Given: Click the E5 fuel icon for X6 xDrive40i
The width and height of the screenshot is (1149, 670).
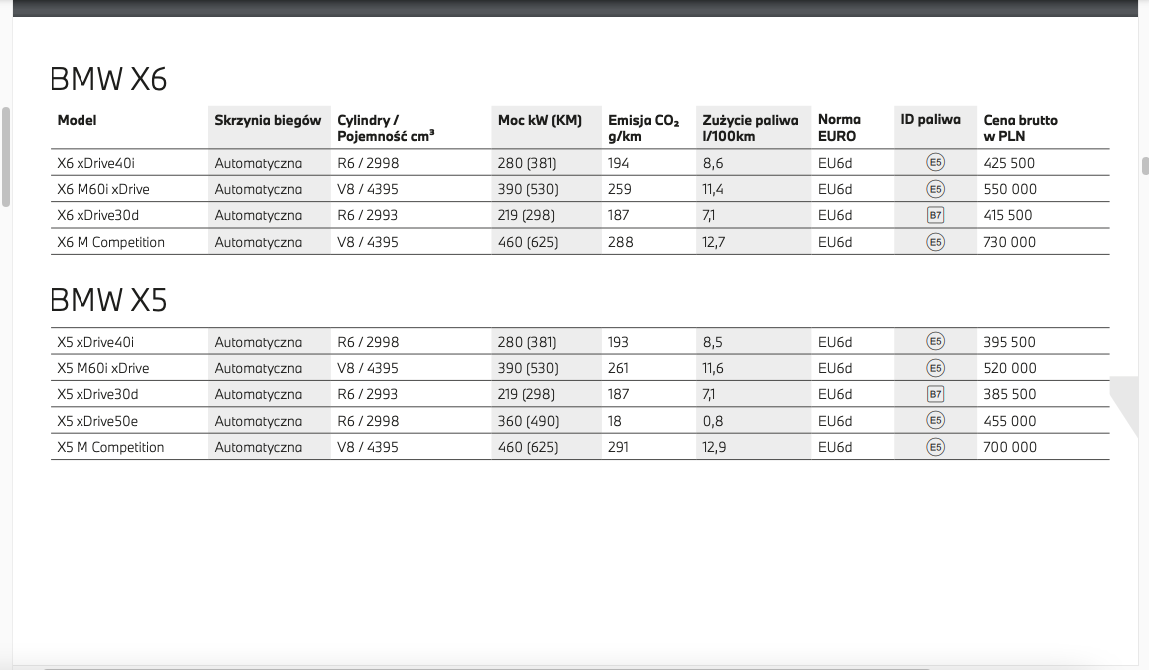Looking at the screenshot, I should pos(935,162).
